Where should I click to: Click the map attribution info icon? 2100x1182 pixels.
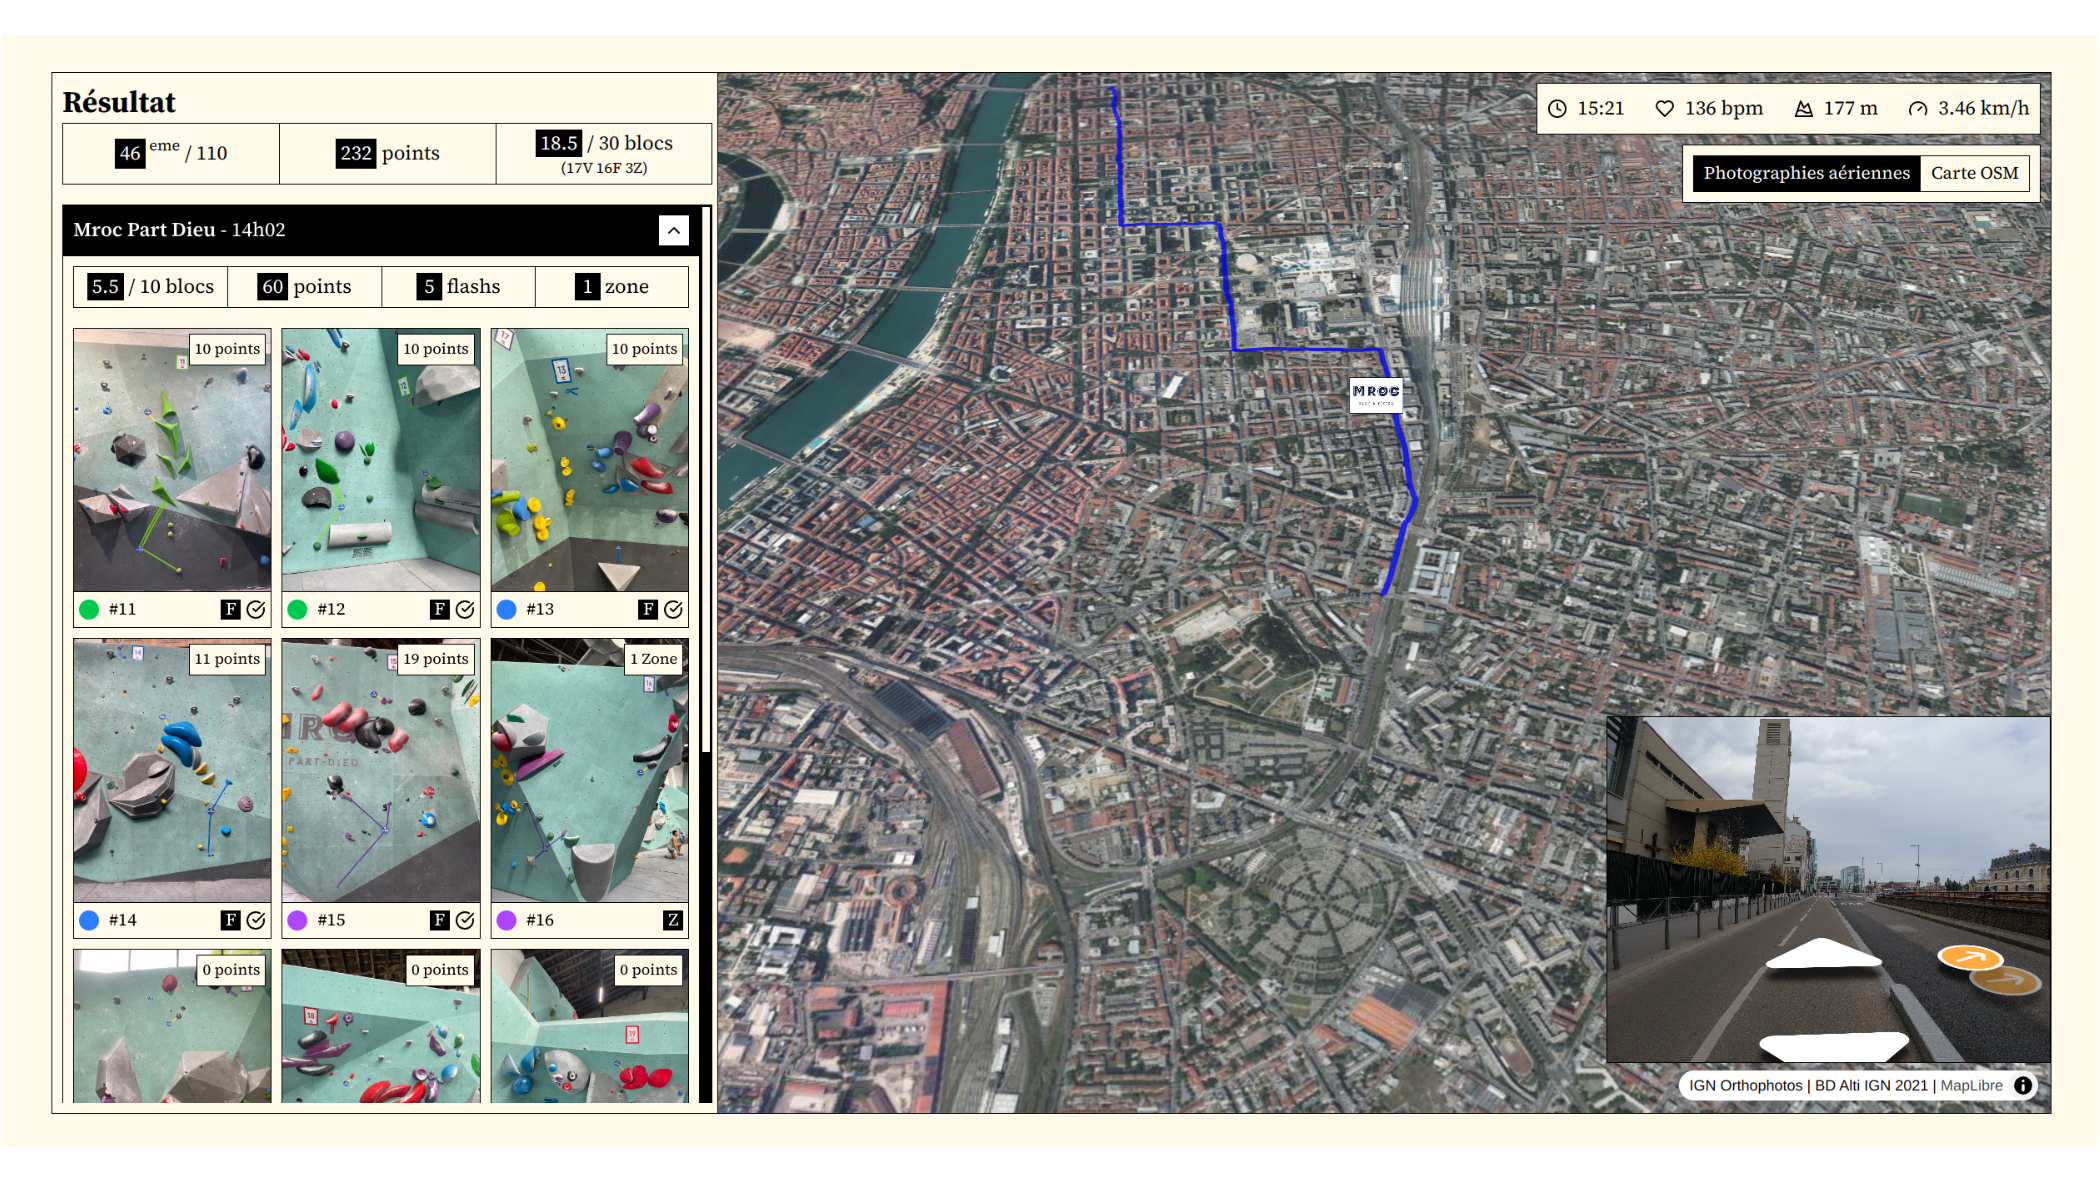coord(2023,1085)
